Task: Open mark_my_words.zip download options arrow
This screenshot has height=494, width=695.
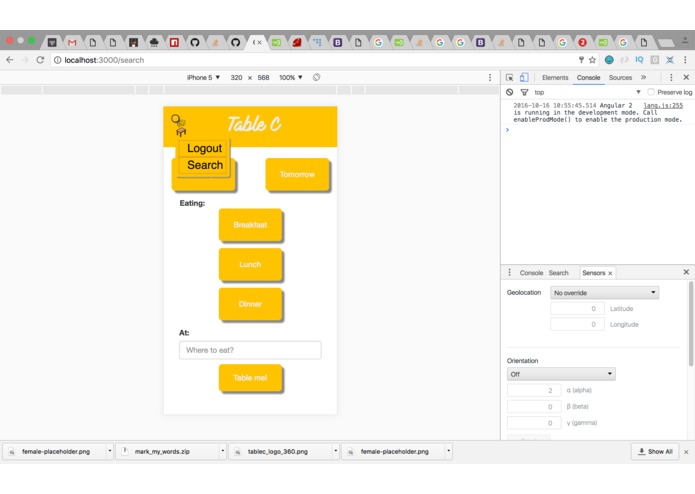Action: click(223, 451)
